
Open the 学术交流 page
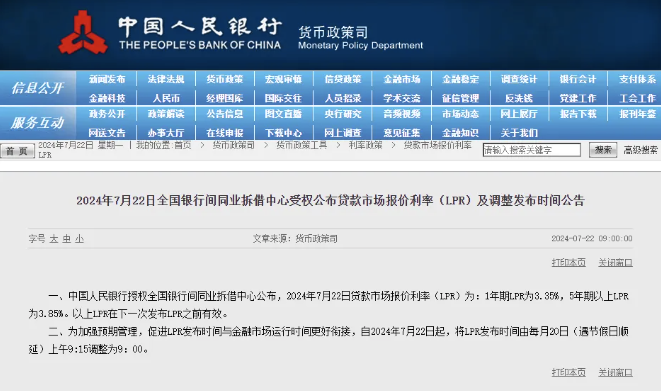tap(402, 98)
